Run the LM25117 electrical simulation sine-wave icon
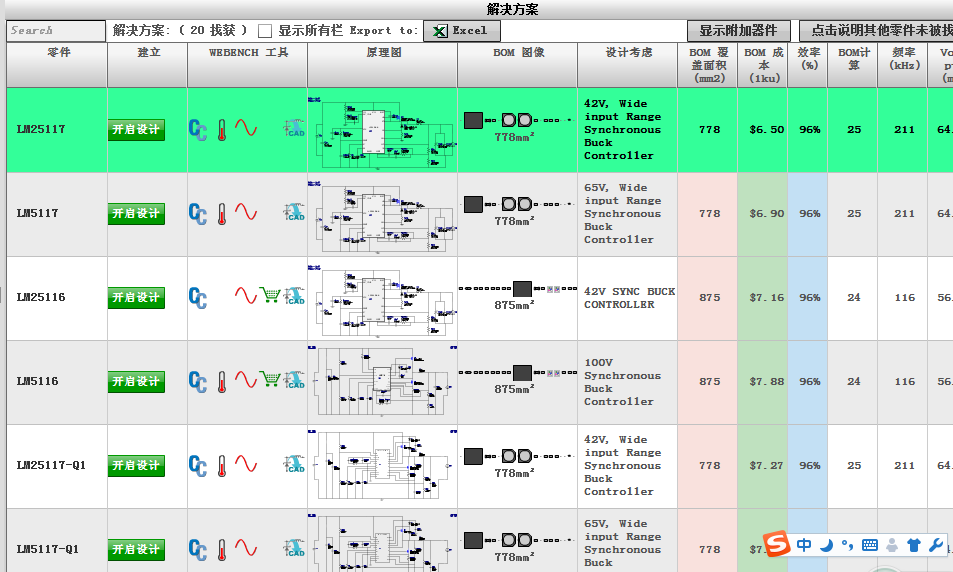 coord(246,128)
